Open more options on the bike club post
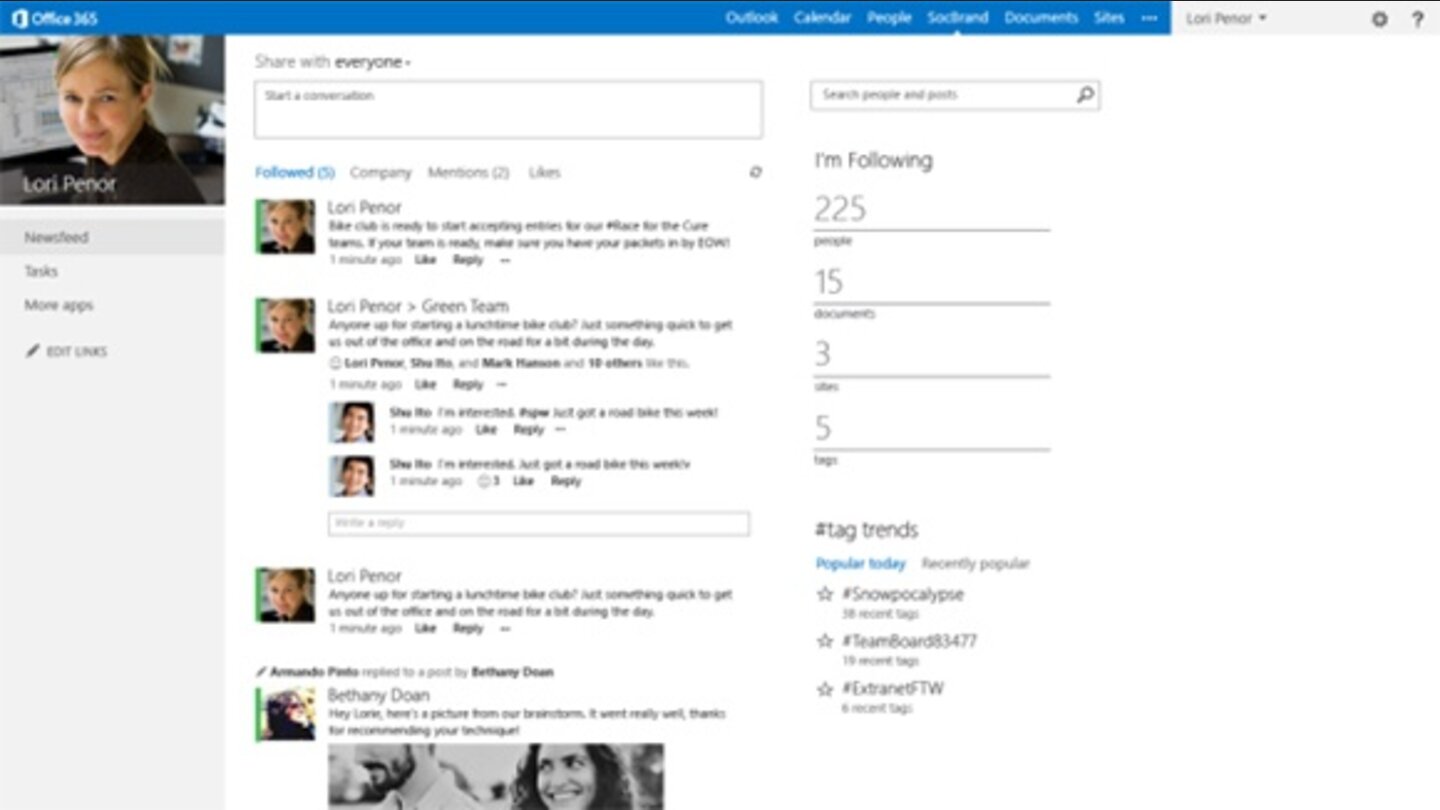The image size is (1440, 810). click(x=502, y=260)
